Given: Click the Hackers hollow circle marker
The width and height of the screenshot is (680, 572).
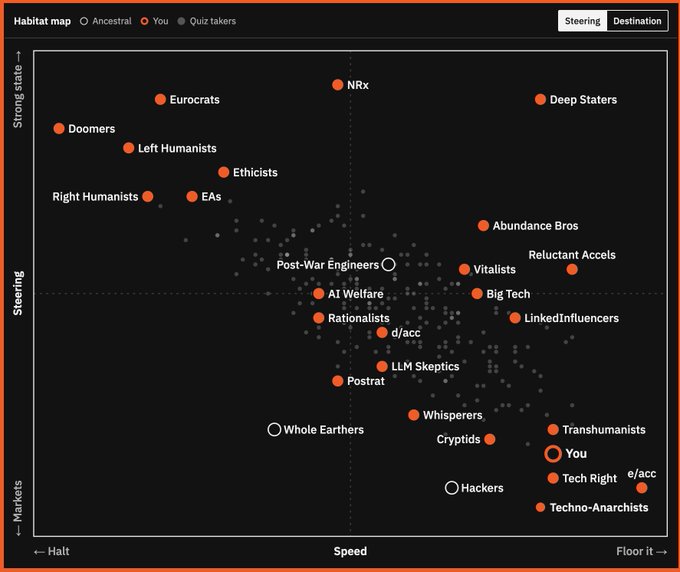Looking at the screenshot, I should [x=451, y=488].
